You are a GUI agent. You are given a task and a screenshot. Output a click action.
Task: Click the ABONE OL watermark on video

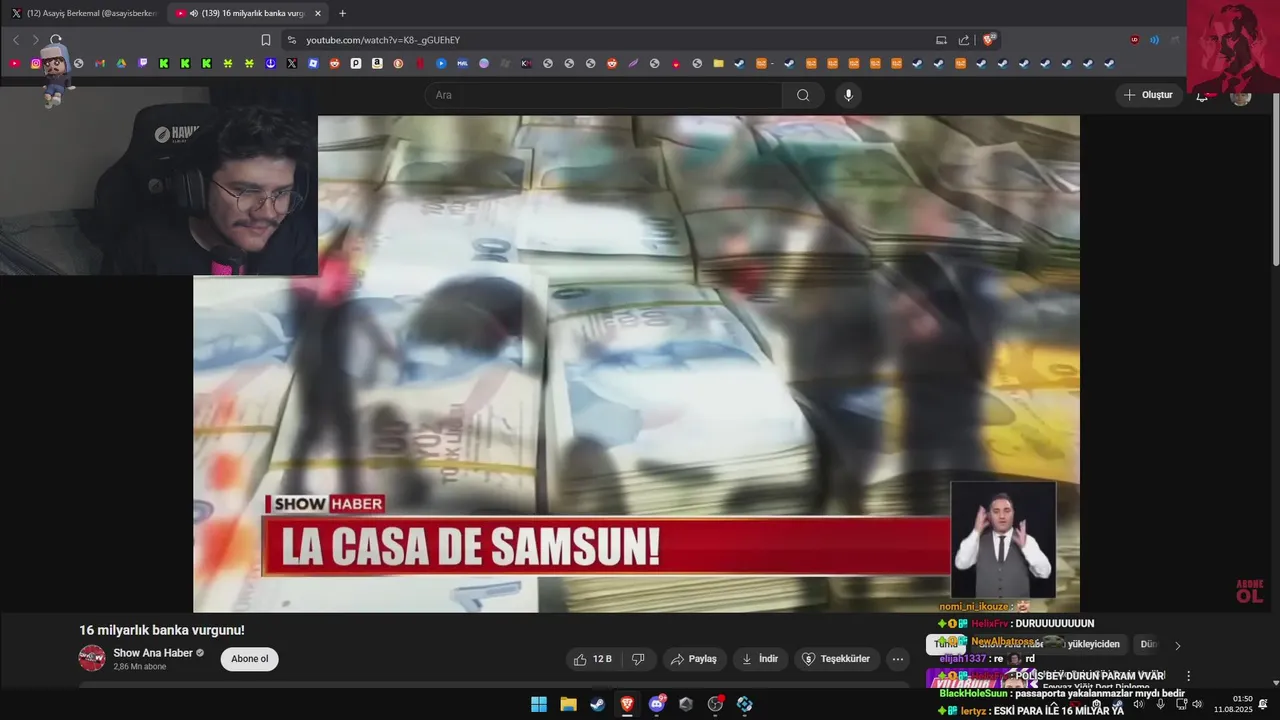coord(1249,591)
